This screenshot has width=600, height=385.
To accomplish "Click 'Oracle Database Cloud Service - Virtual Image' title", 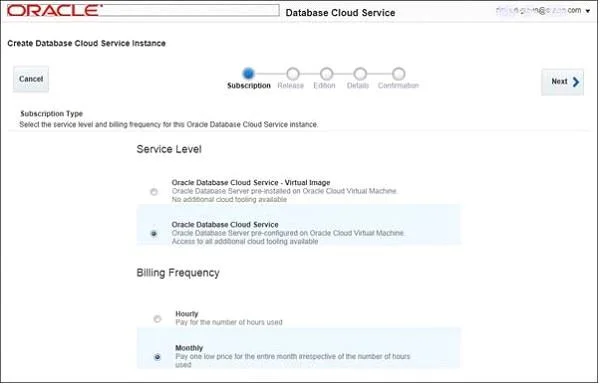I will (x=251, y=183).
